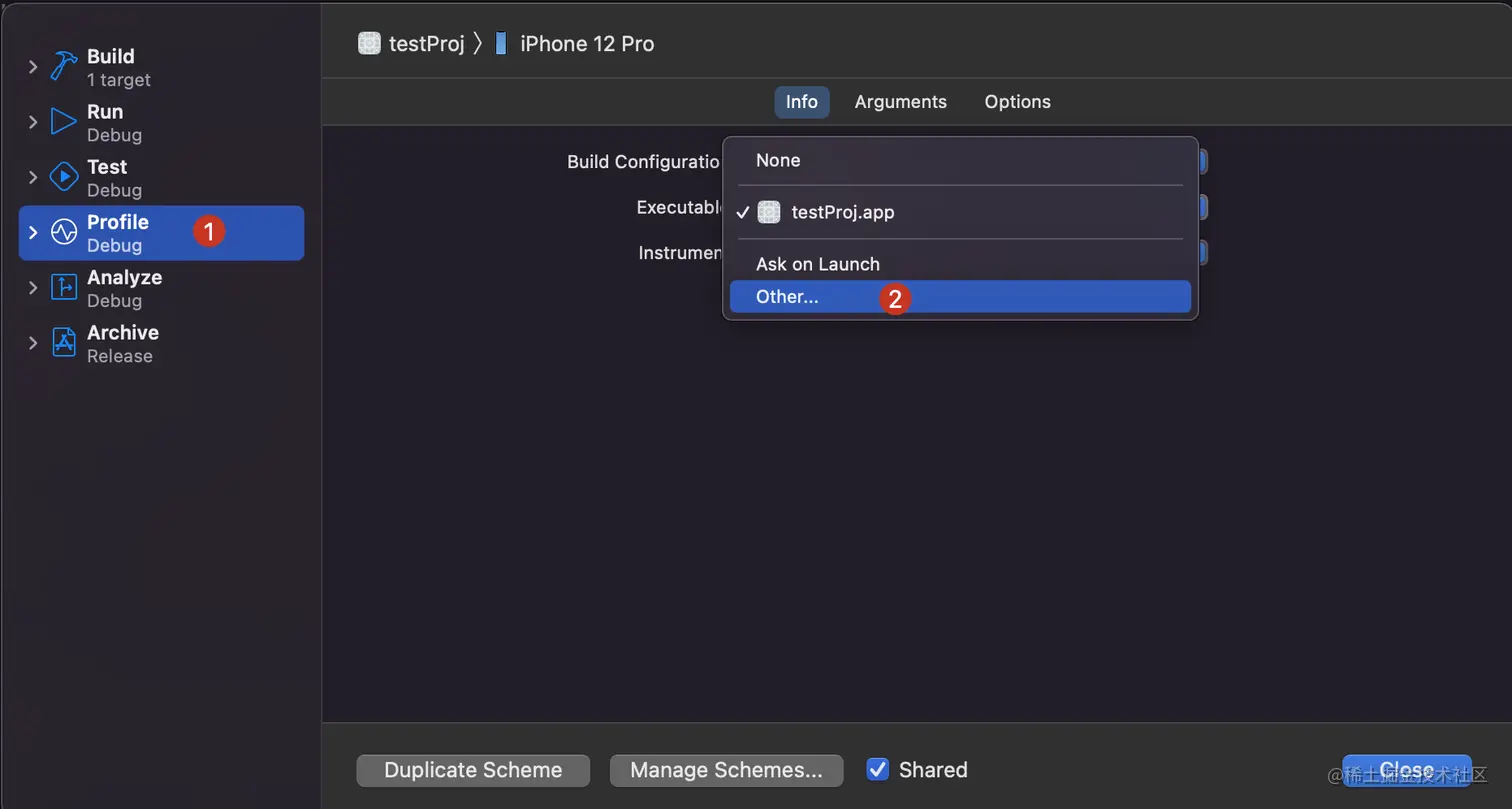Click the testProj scheme name in breadcrumb

tap(426, 44)
